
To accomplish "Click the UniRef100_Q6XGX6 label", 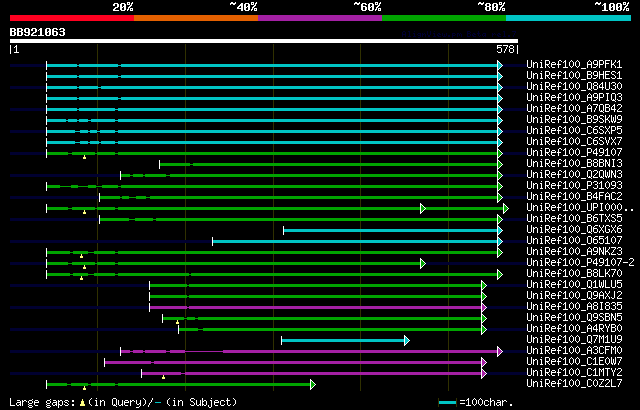I will pyautogui.click(x=574, y=230).
